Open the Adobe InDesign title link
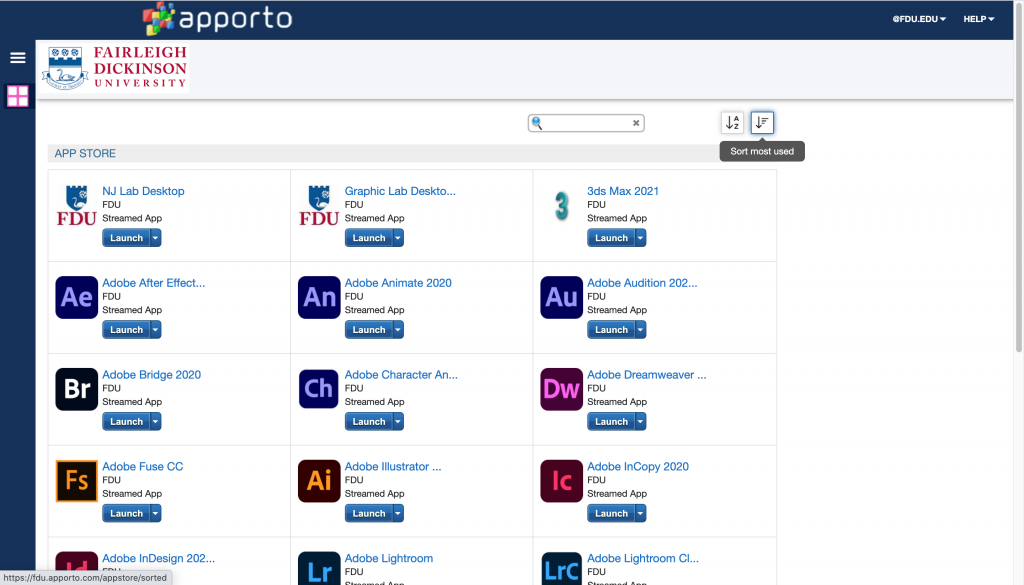 [x=158, y=558]
